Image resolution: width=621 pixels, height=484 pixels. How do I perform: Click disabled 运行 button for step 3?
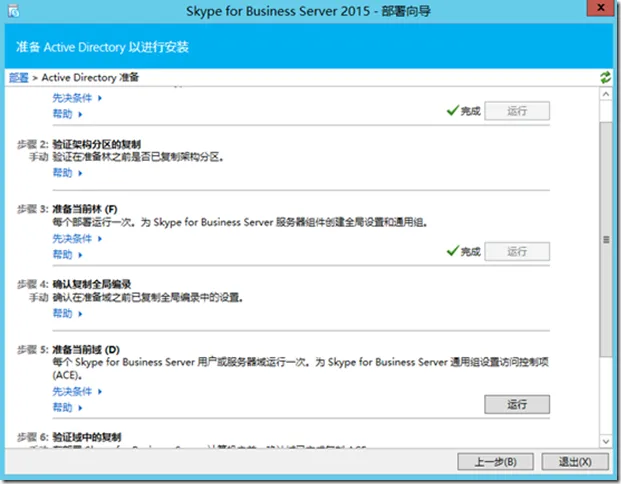pos(517,252)
